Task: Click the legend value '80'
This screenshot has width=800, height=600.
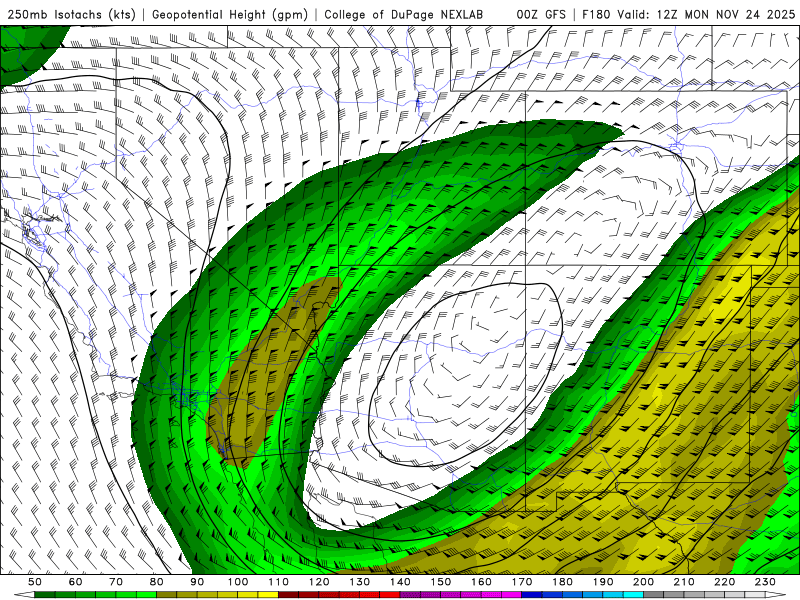Action: [157, 582]
